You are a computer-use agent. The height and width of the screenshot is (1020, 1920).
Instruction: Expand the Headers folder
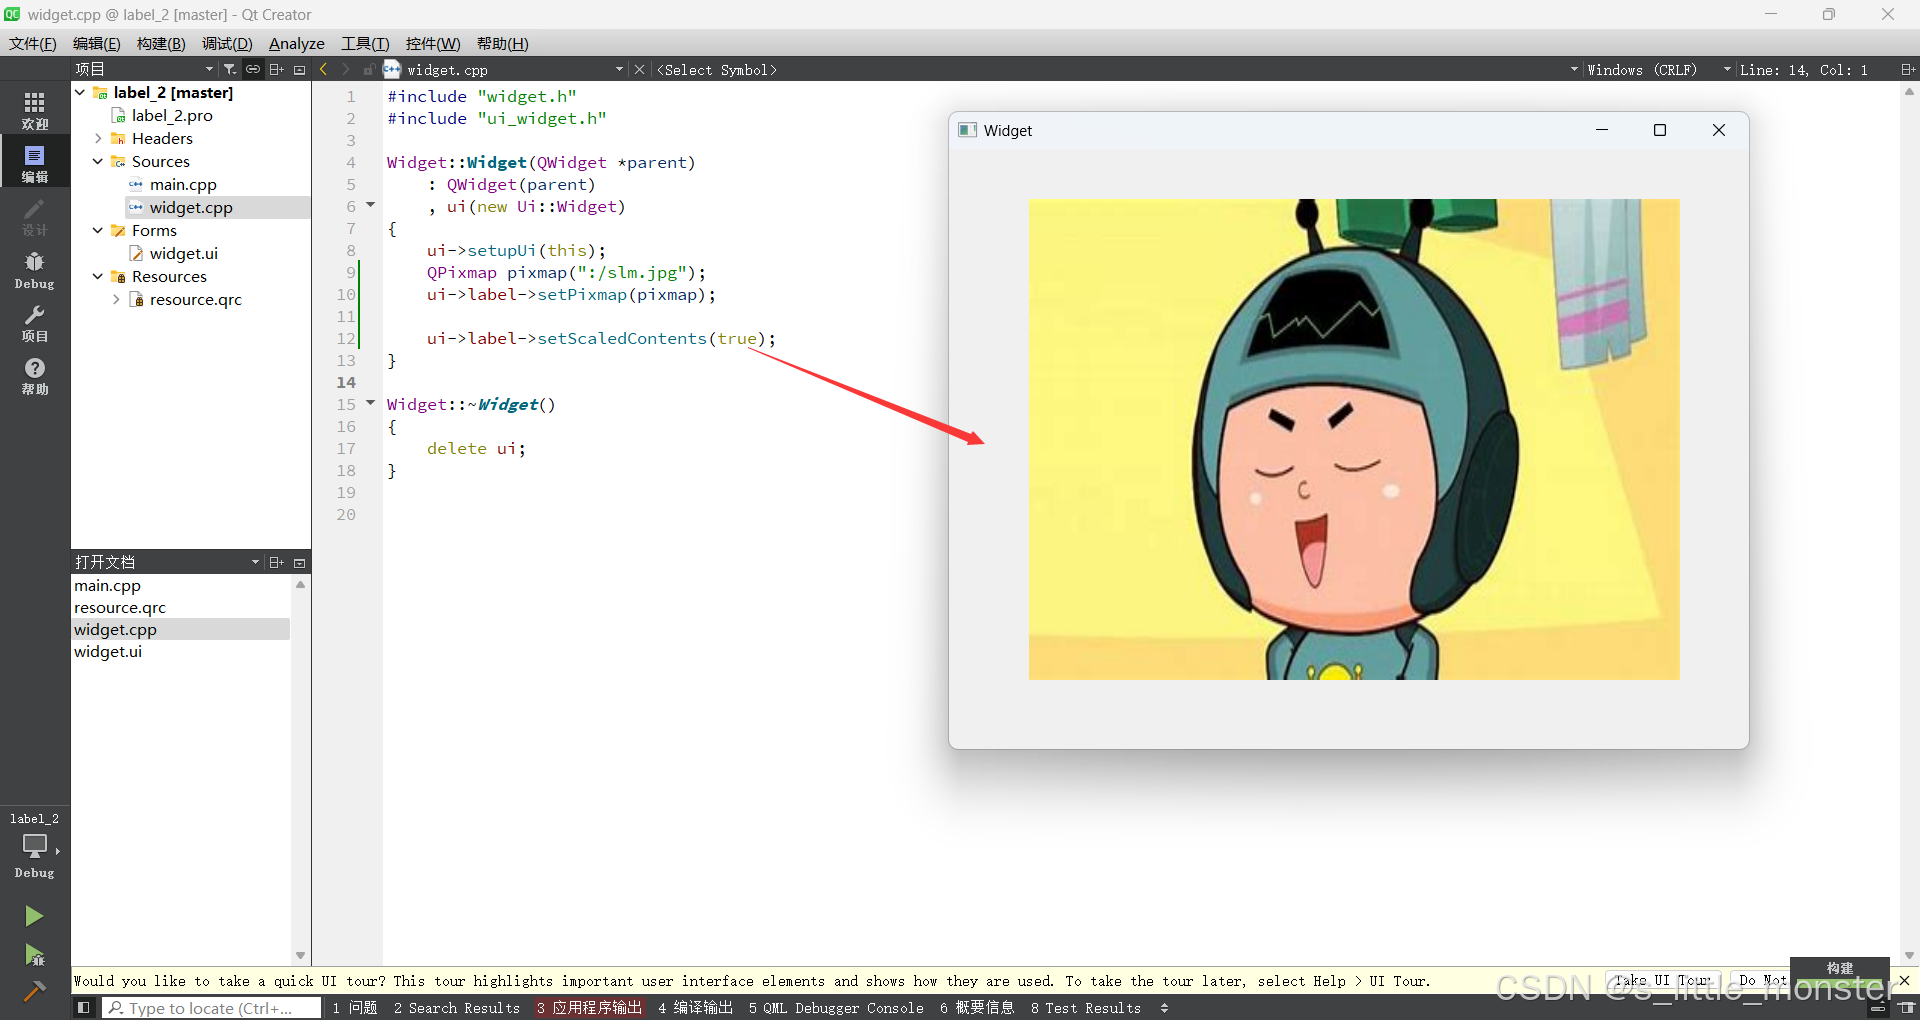(x=98, y=138)
